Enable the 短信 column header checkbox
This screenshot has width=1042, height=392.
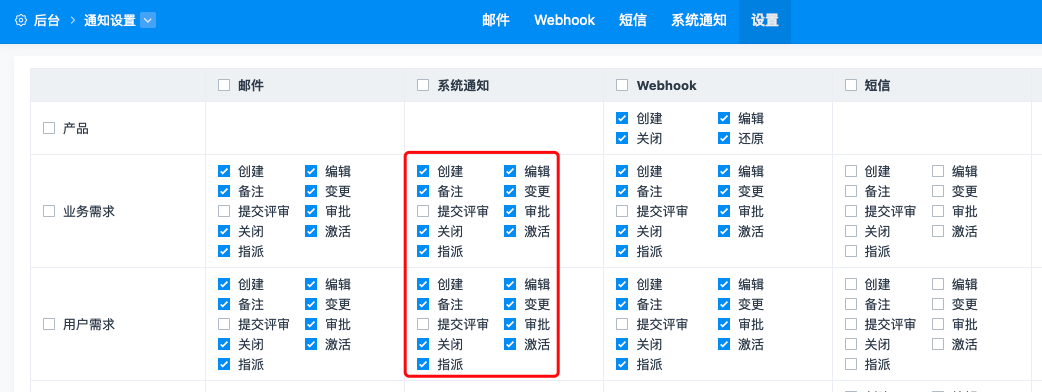tap(851, 85)
